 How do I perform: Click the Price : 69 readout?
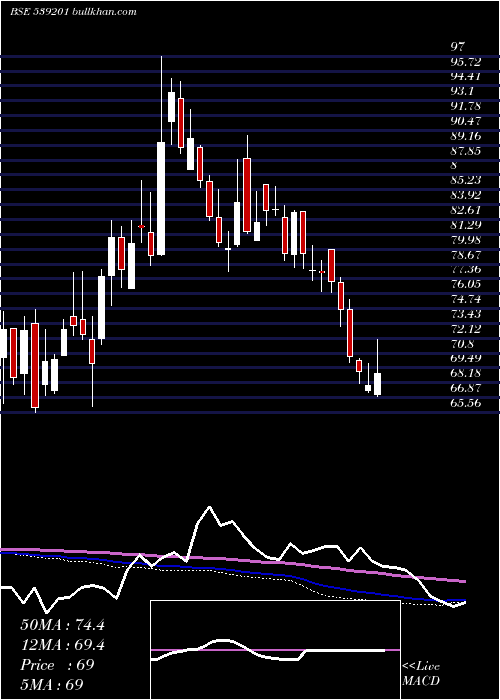[x=57, y=665]
